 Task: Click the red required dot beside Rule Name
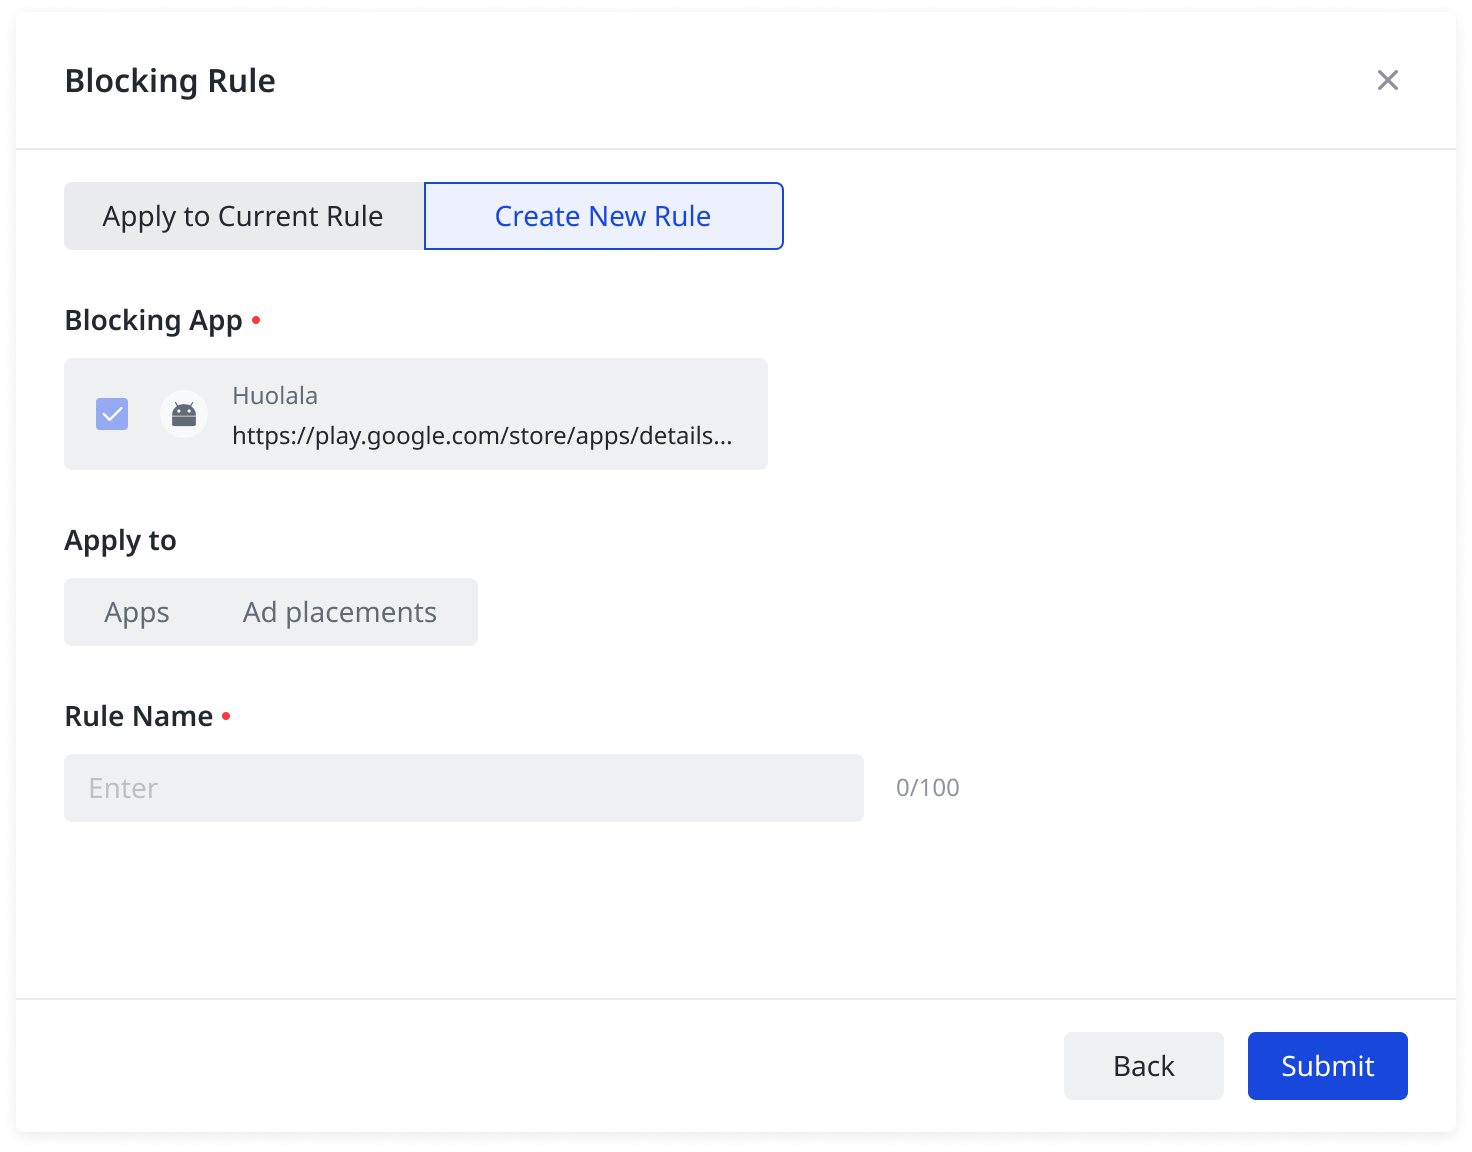pyautogui.click(x=226, y=716)
